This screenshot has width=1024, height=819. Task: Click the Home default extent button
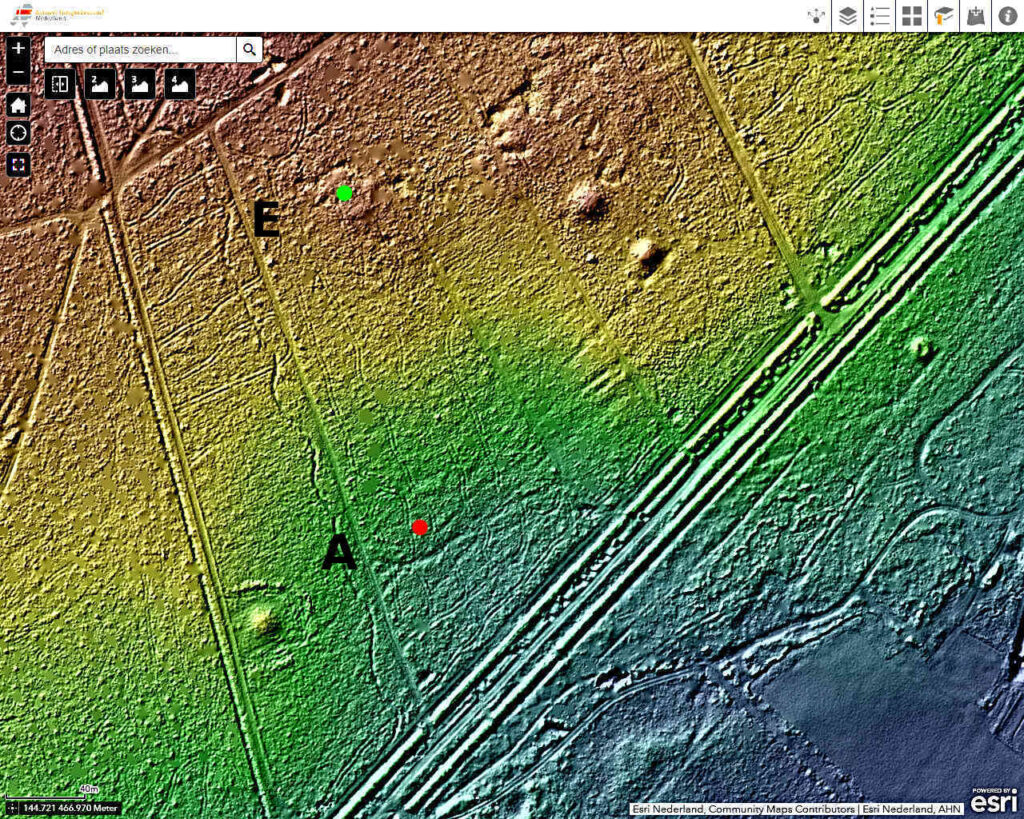(19, 105)
